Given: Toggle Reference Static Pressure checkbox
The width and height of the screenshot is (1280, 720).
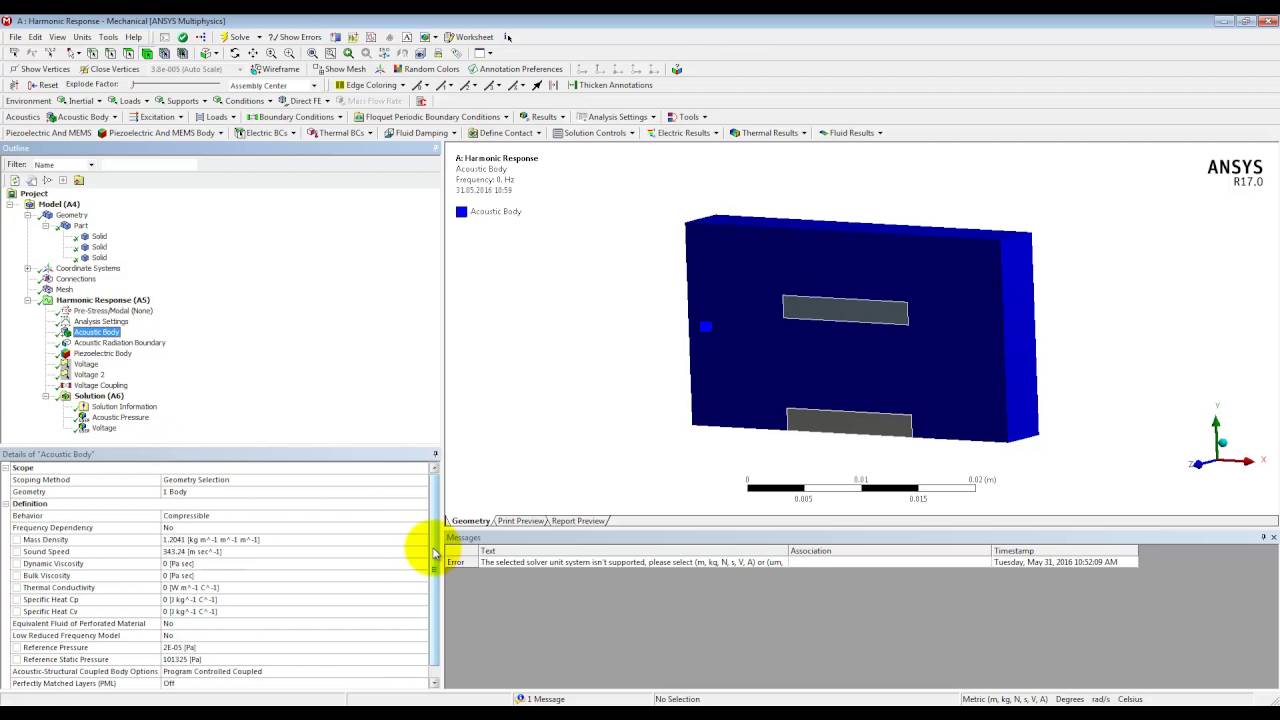Looking at the screenshot, I should pyautogui.click(x=16, y=660).
